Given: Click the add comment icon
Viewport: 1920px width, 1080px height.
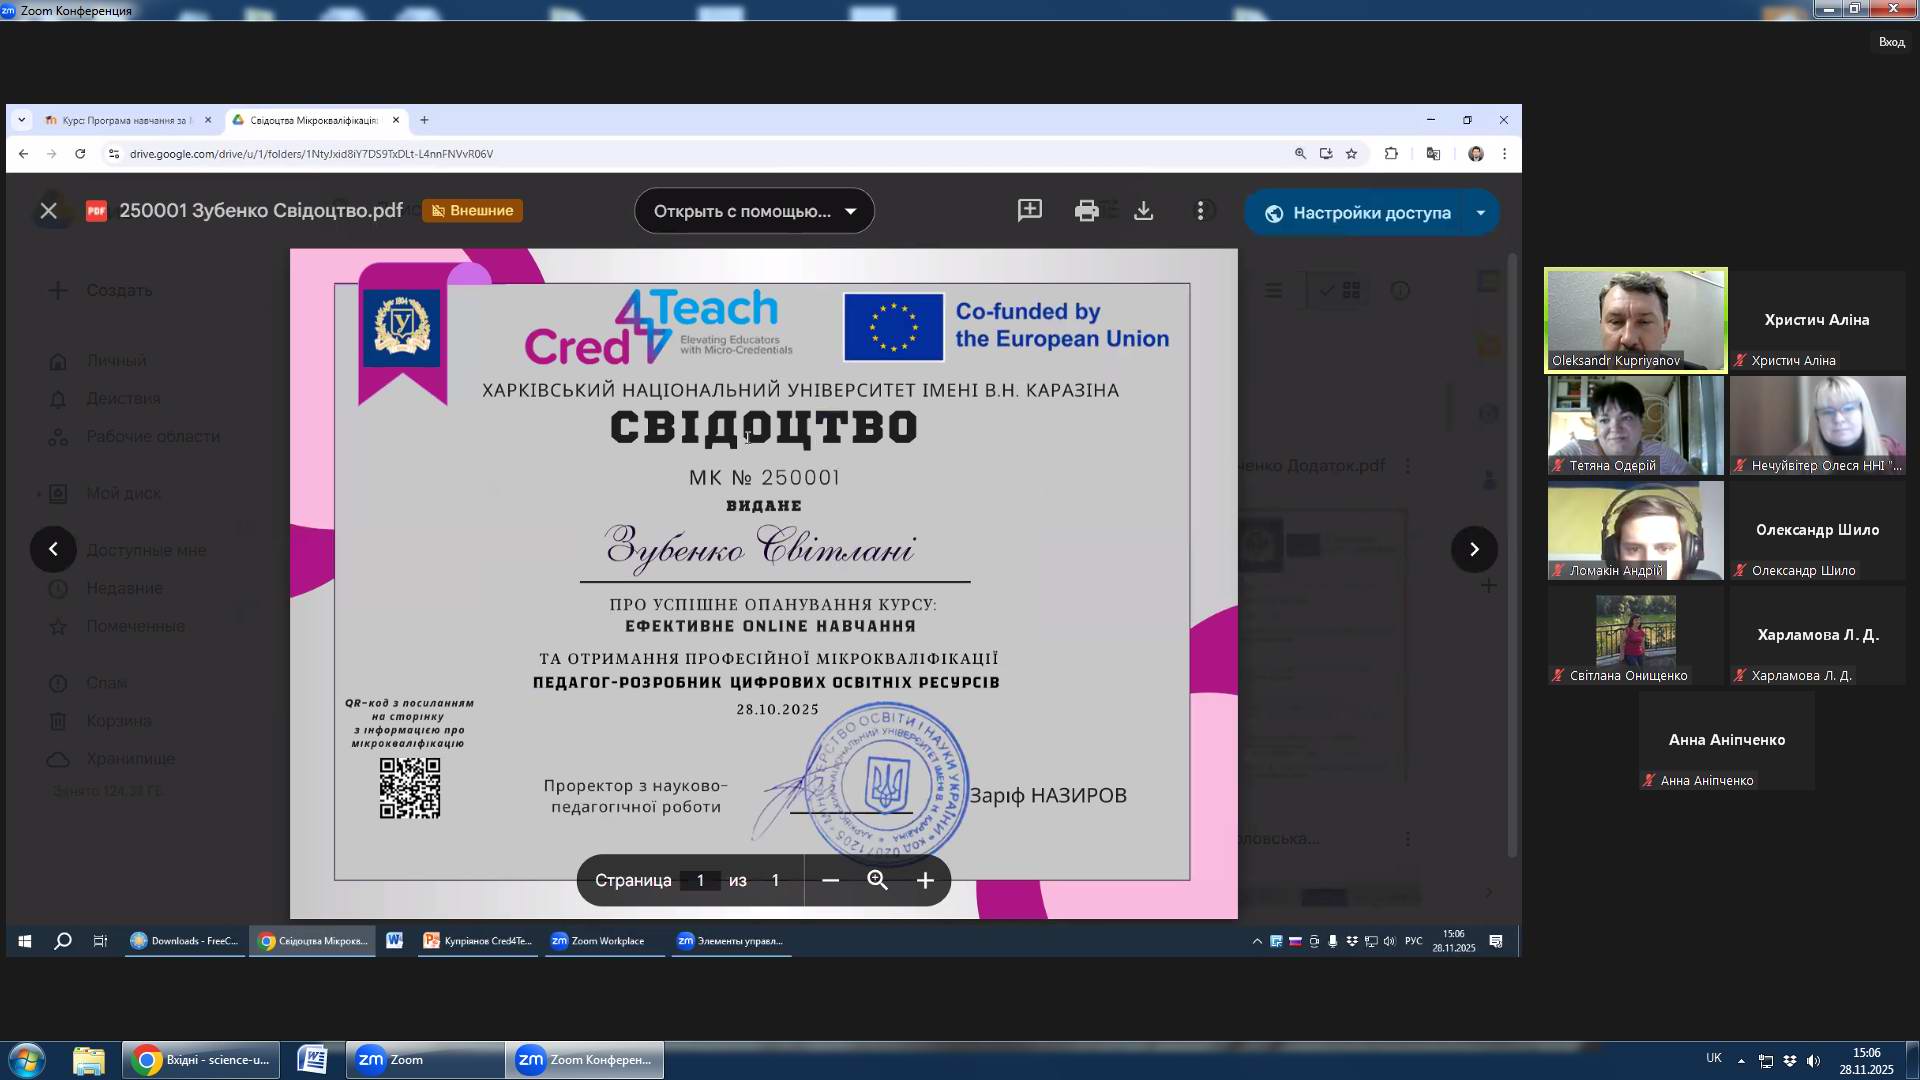Looking at the screenshot, I should [x=1029, y=211].
